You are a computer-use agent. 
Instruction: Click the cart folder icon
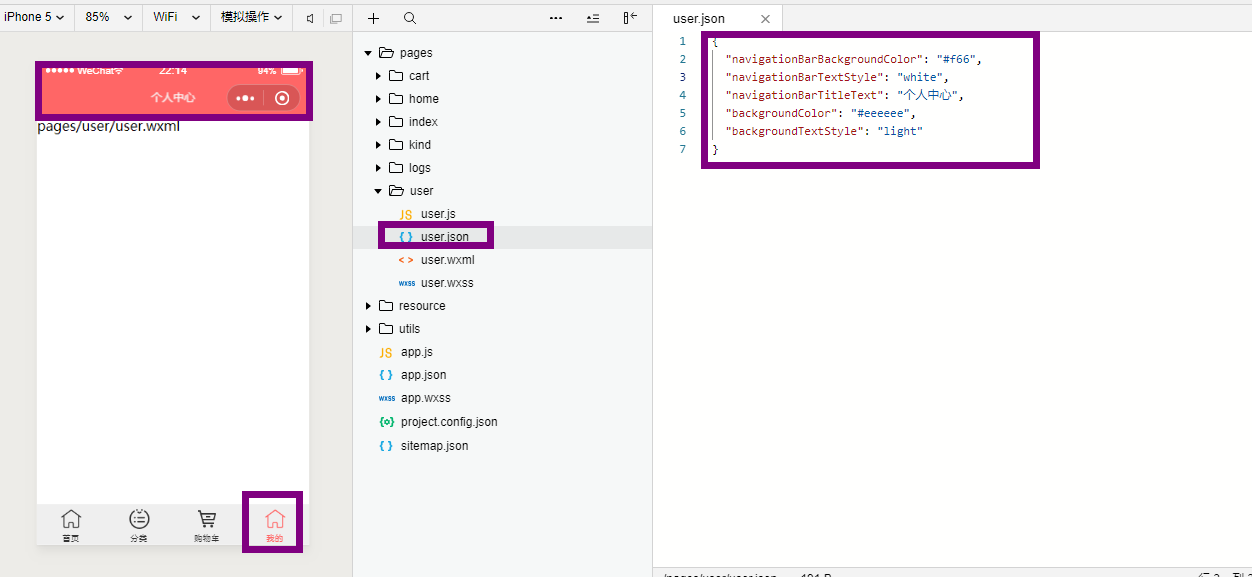point(396,76)
